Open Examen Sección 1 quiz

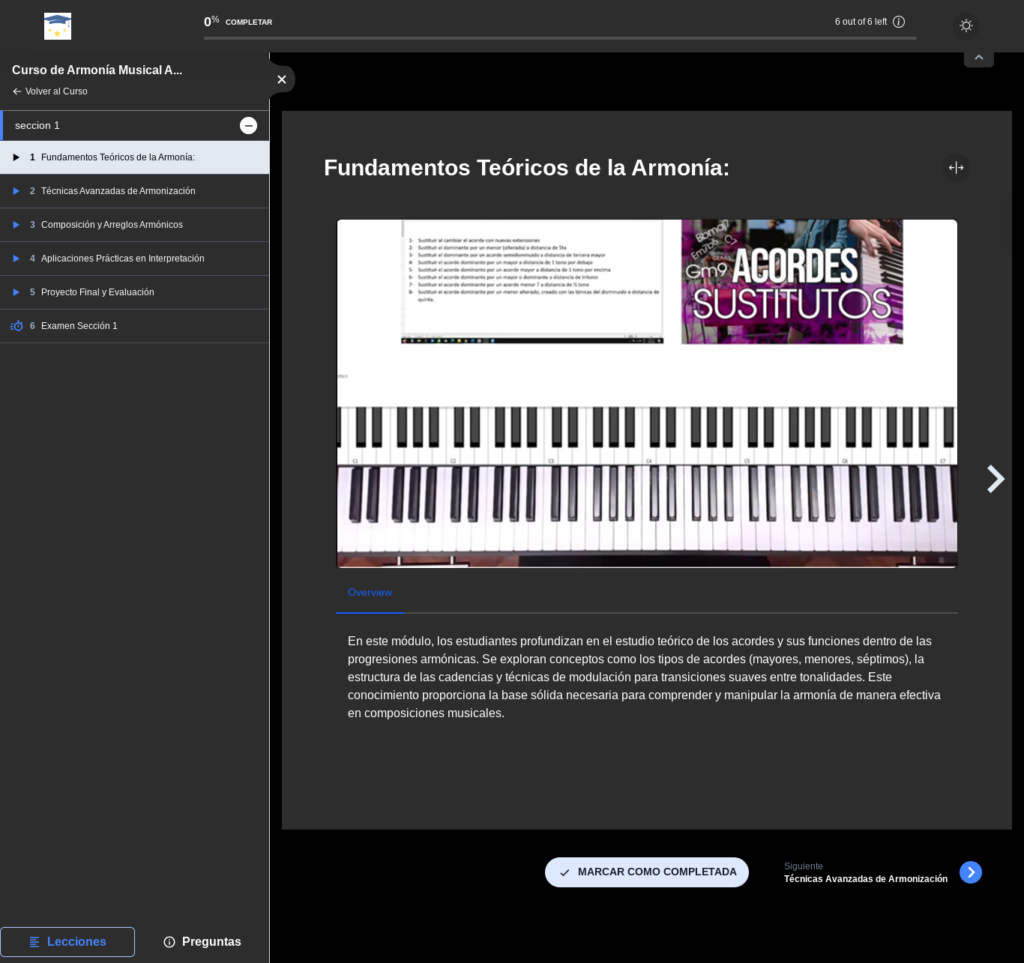tap(135, 326)
